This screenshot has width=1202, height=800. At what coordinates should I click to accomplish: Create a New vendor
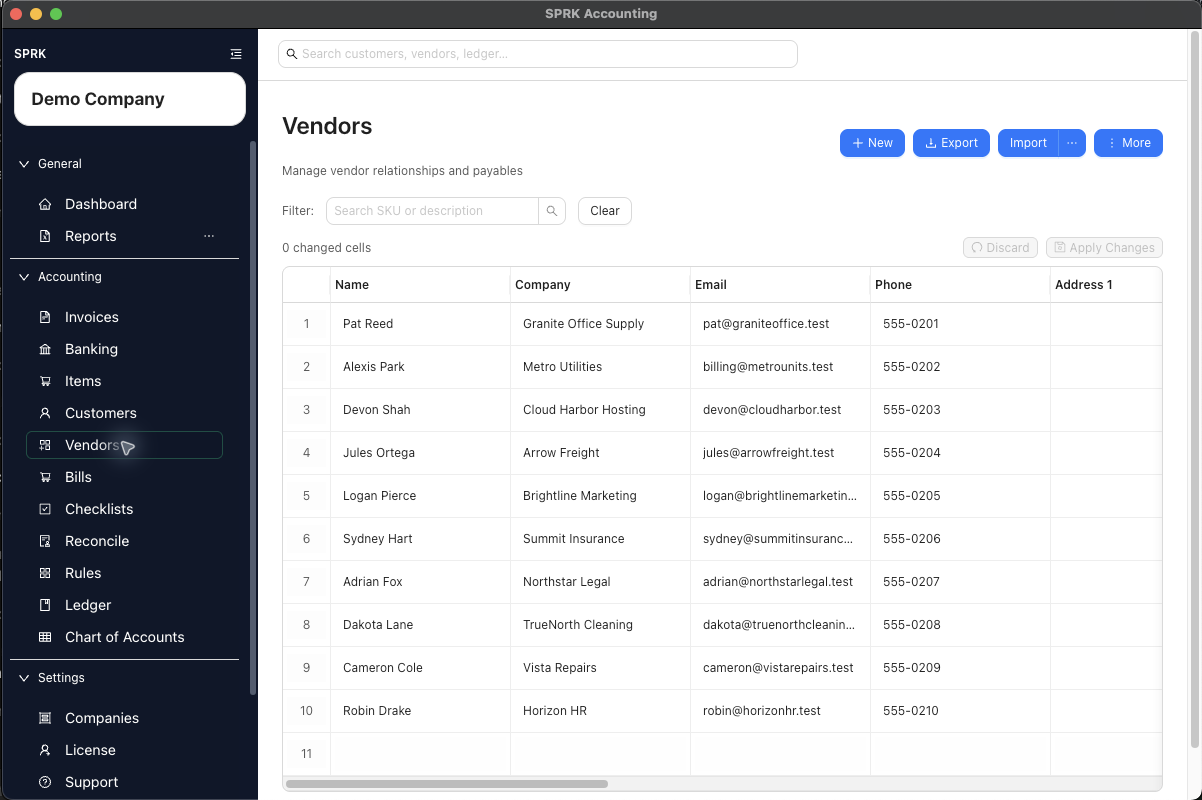872,143
